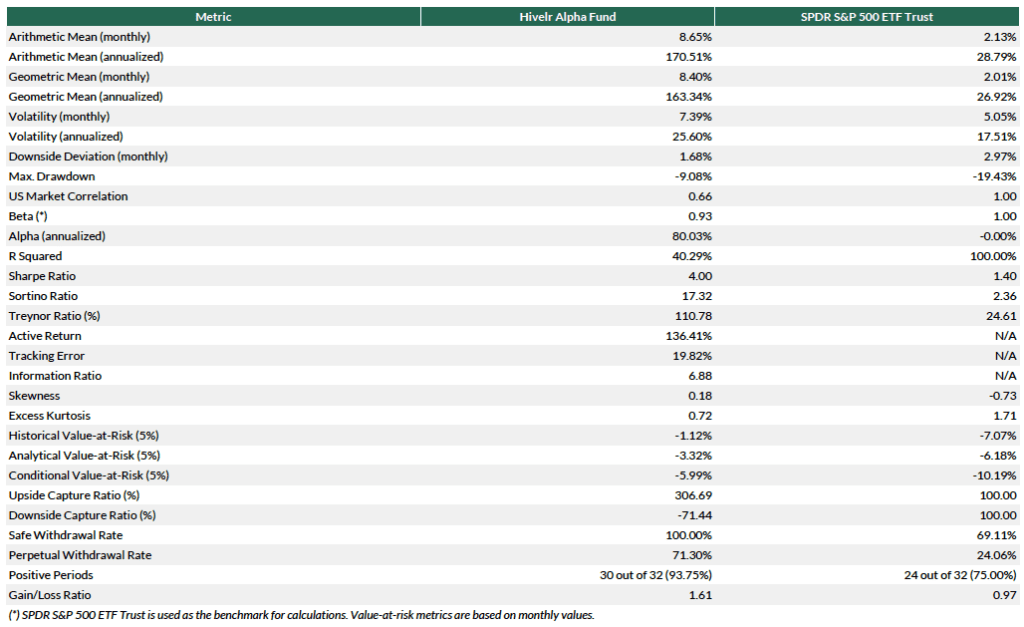Click the 40.29% R Squared value

coord(692,256)
